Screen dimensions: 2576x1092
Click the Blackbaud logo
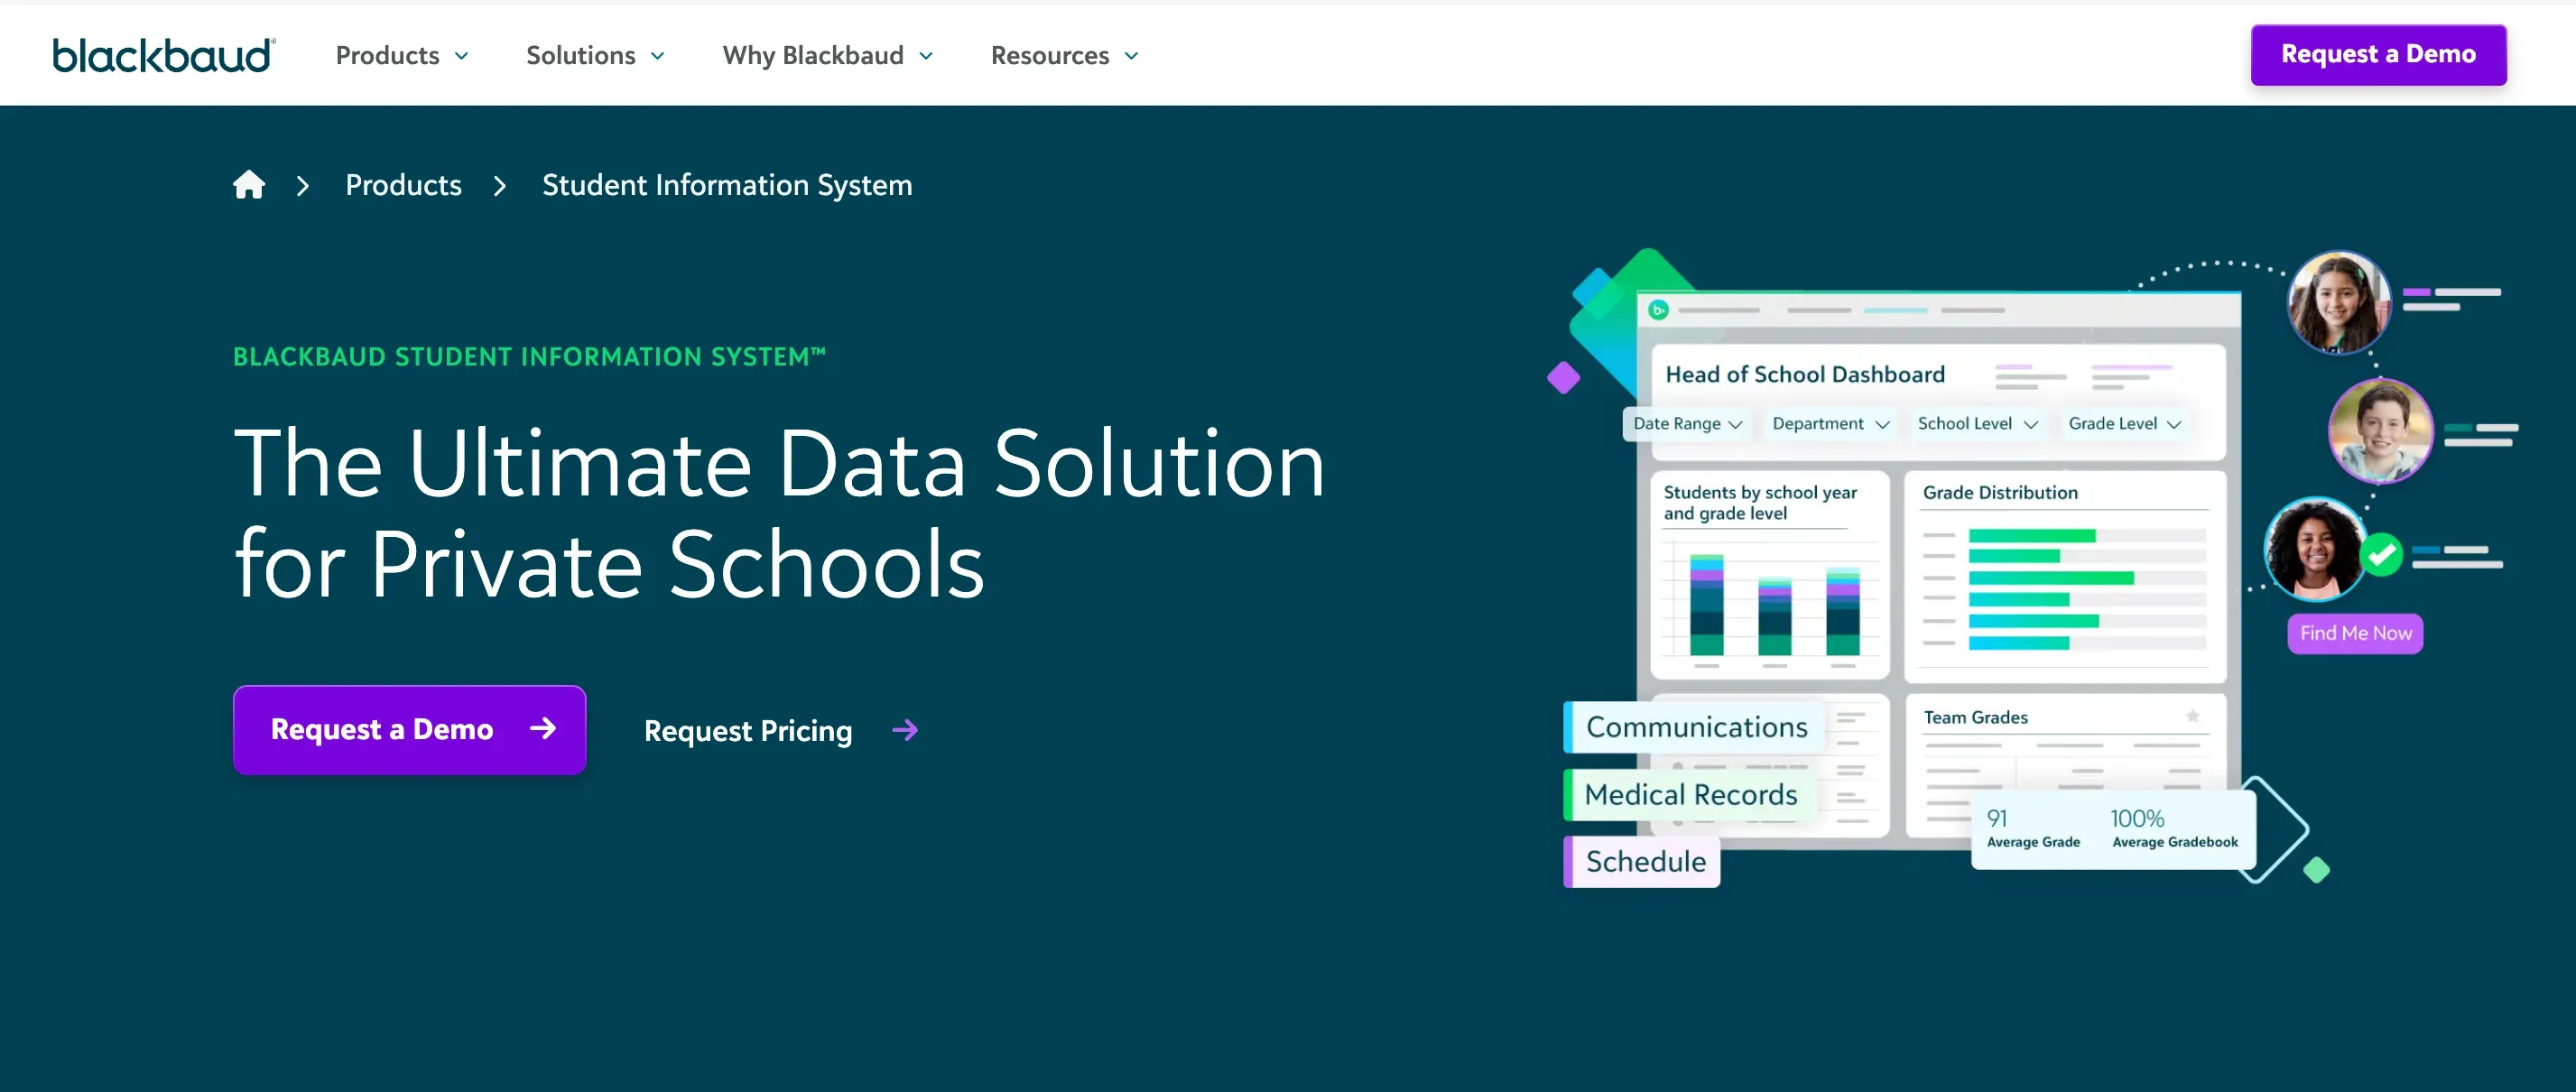(164, 55)
